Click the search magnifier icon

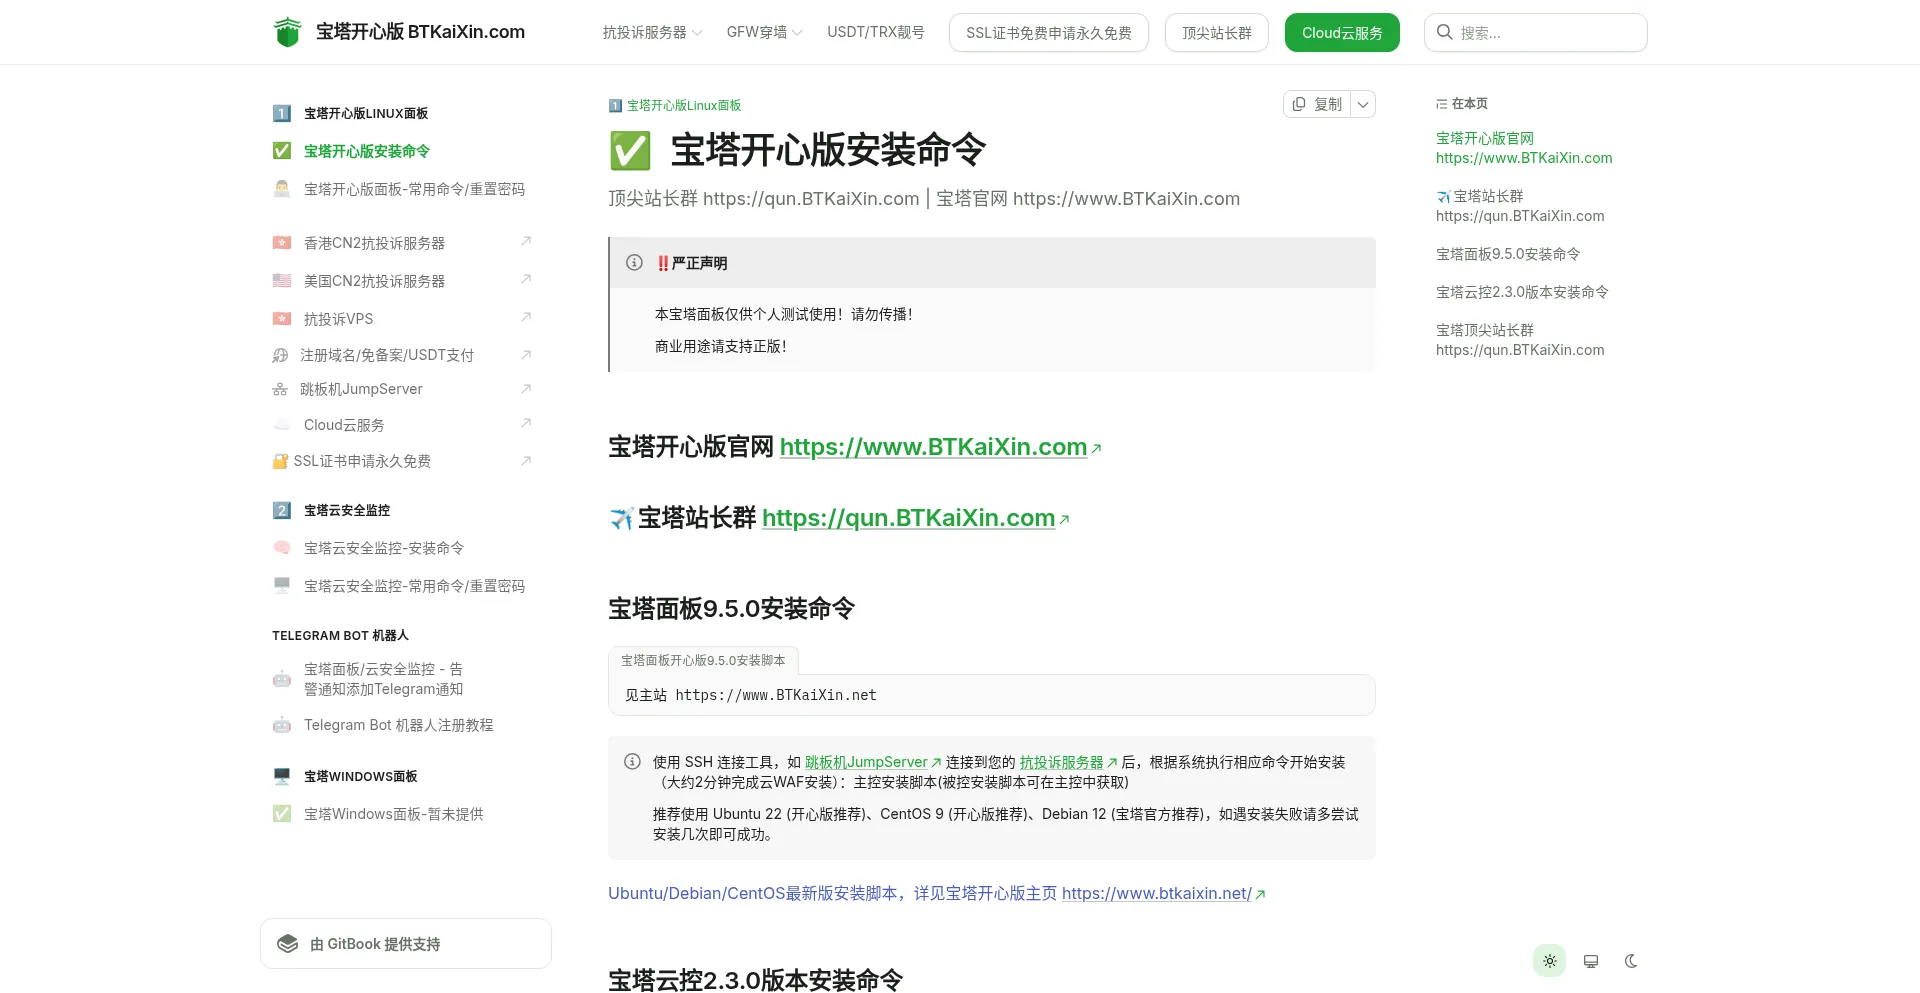click(x=1444, y=32)
